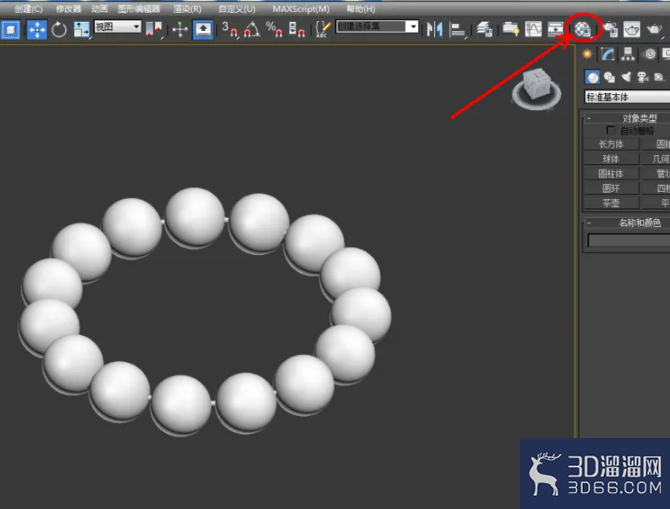Open the 图形编辑器 menu
Viewport: 670px width, 509px height.
[139, 9]
